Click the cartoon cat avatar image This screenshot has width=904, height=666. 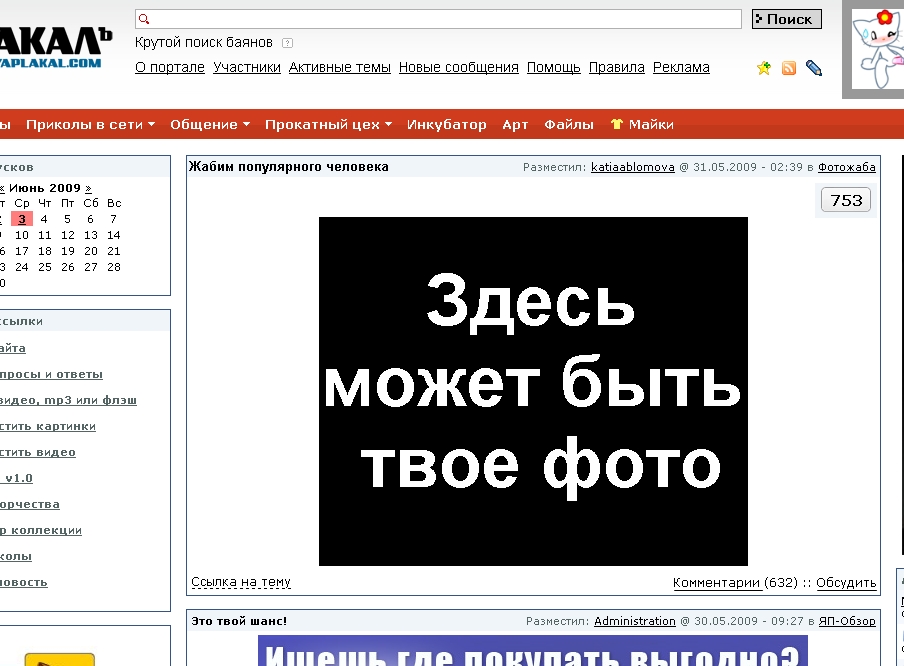pos(877,49)
